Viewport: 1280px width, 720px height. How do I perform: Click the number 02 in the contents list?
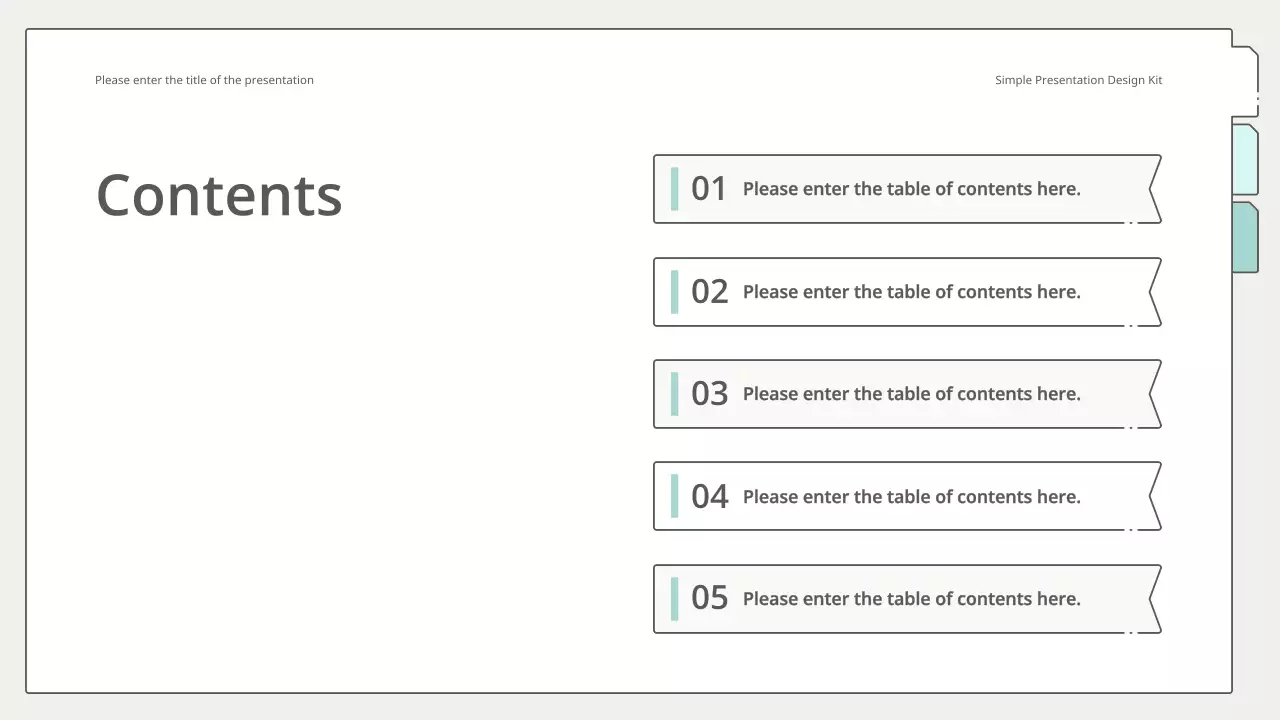pos(709,292)
